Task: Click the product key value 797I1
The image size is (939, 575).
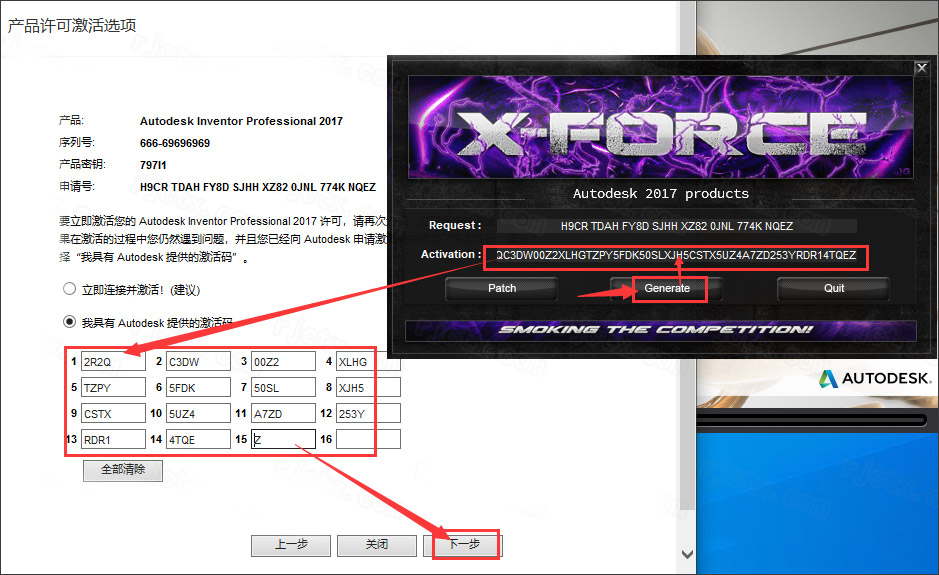Action: point(153,165)
